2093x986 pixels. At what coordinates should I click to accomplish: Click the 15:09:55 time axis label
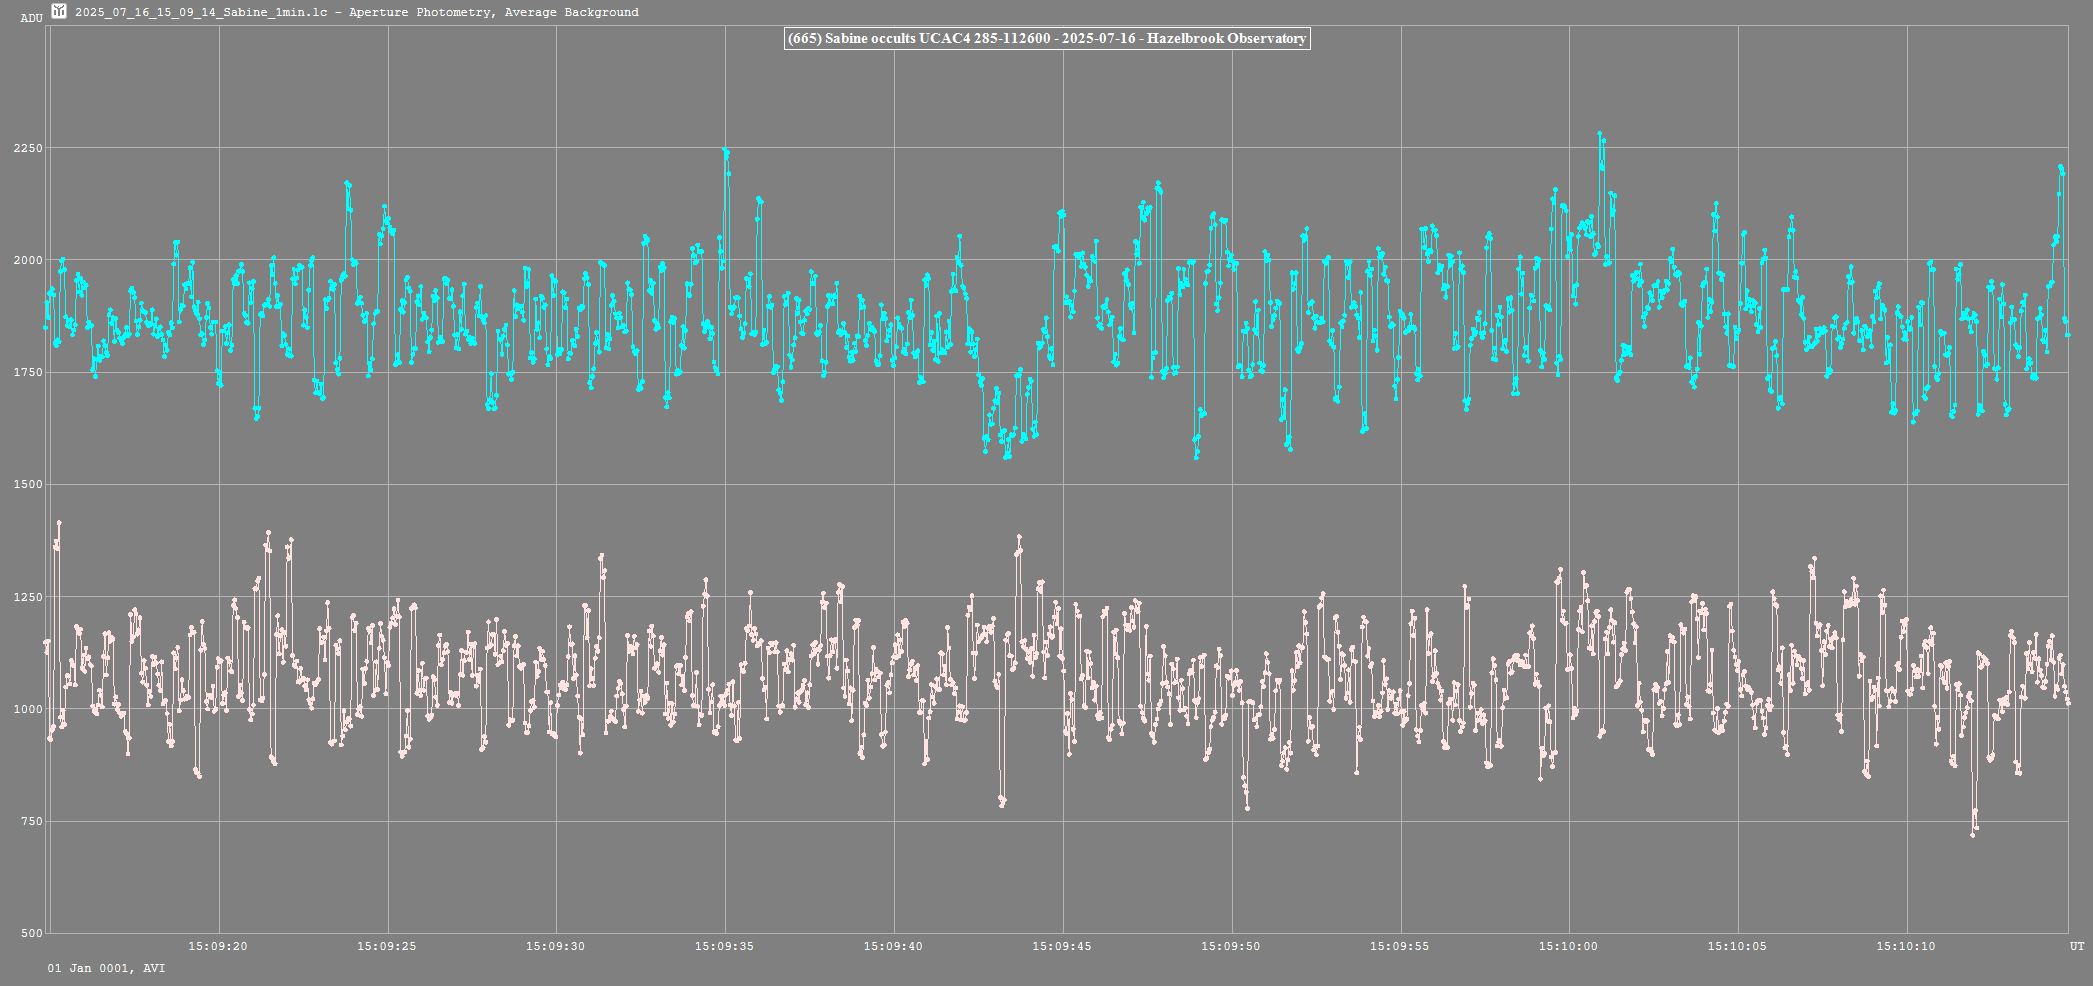1399,946
